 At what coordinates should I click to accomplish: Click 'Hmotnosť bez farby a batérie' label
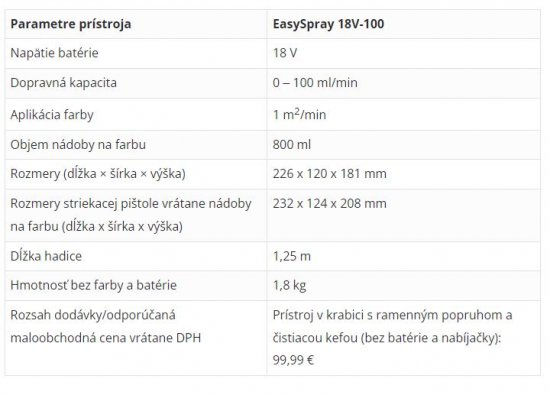[93, 286]
